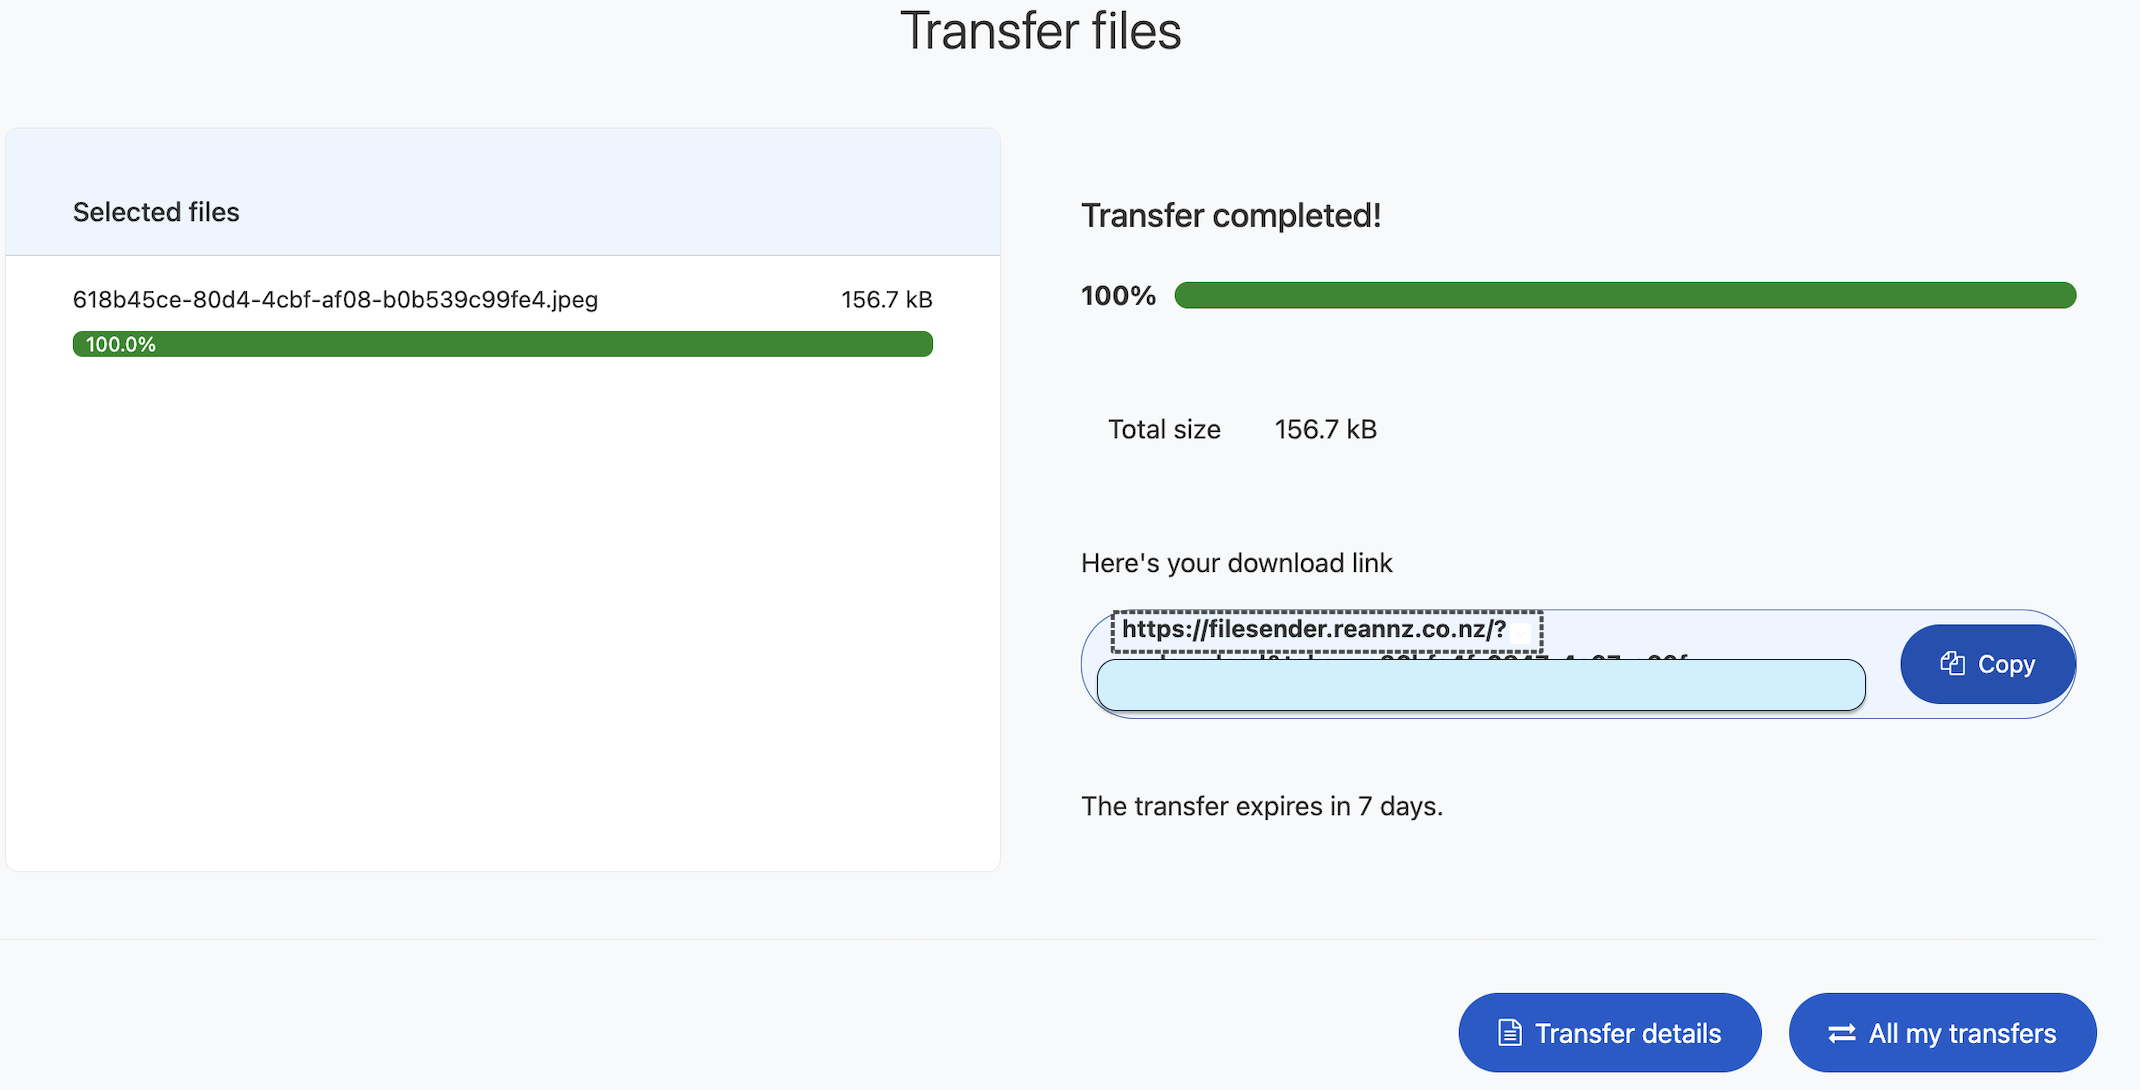Open the Transfer details page
The width and height of the screenshot is (2140, 1090).
point(1609,1033)
